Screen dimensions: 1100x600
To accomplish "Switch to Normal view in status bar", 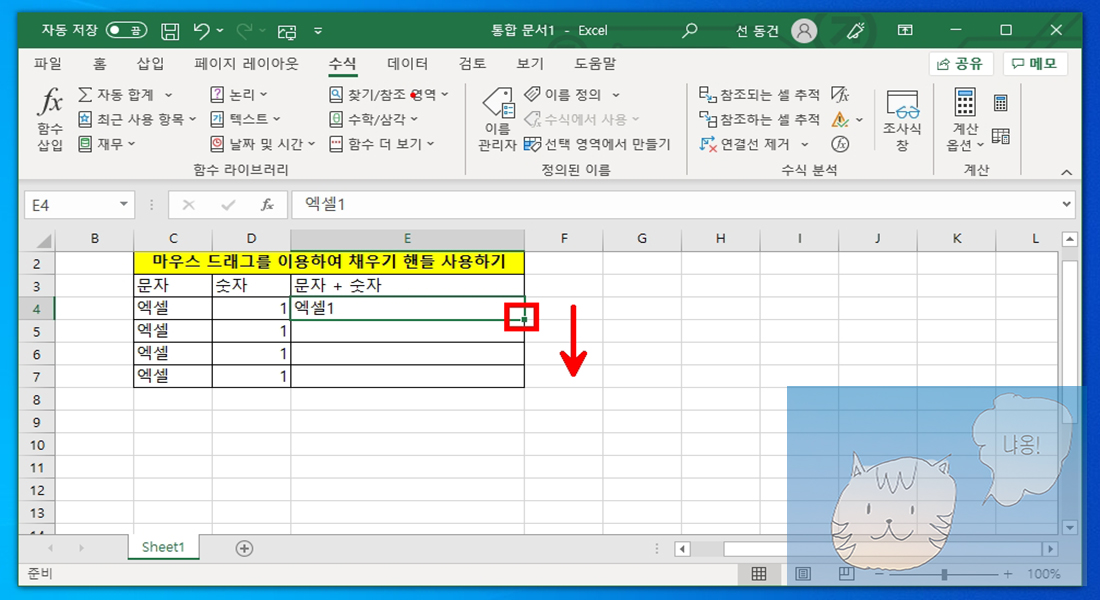I will tap(758, 574).
